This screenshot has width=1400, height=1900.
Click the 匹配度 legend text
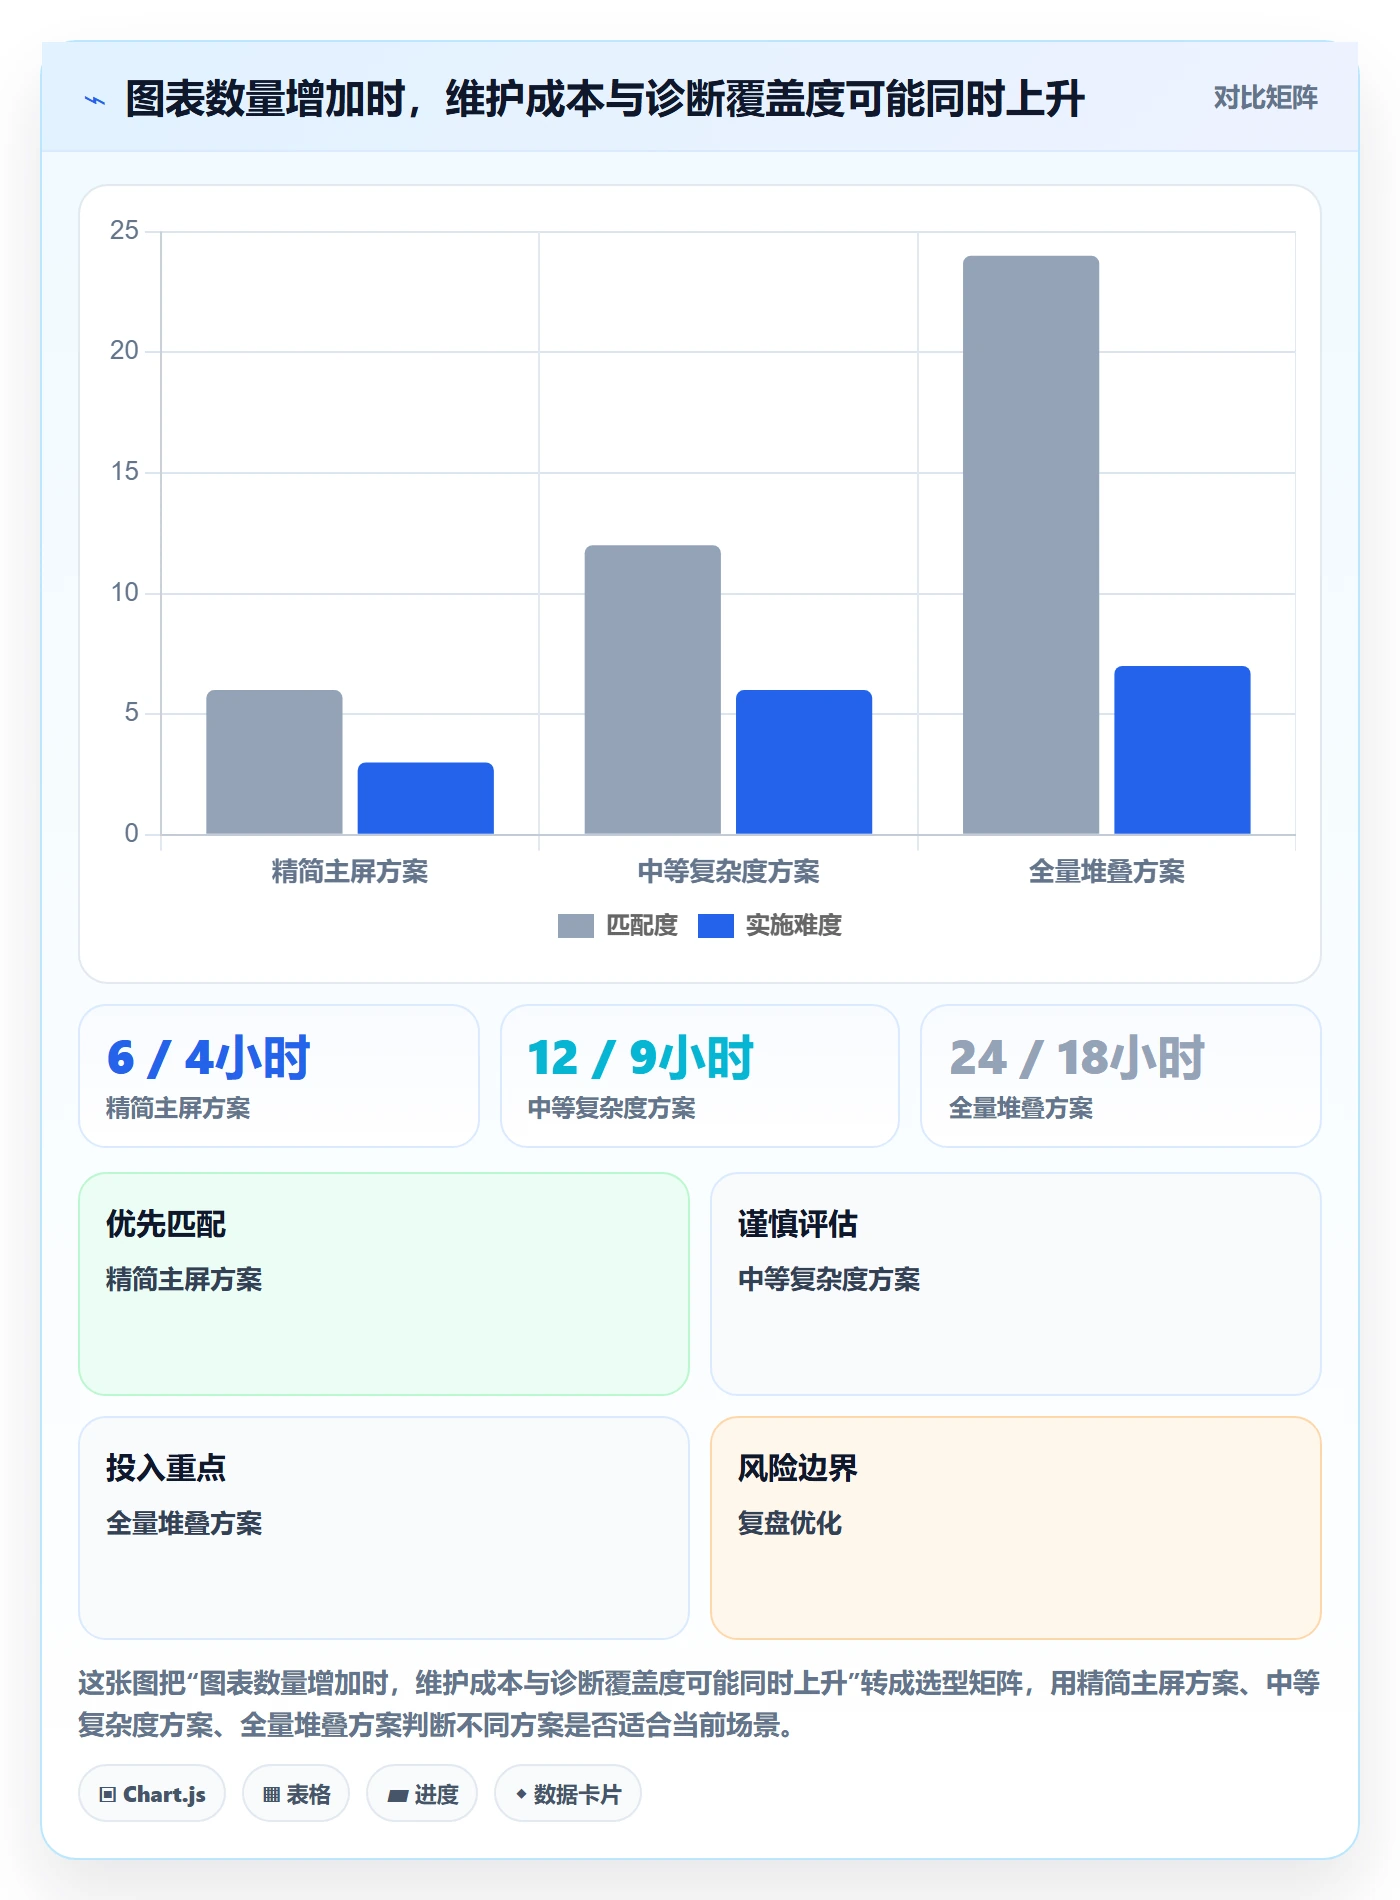point(642,926)
